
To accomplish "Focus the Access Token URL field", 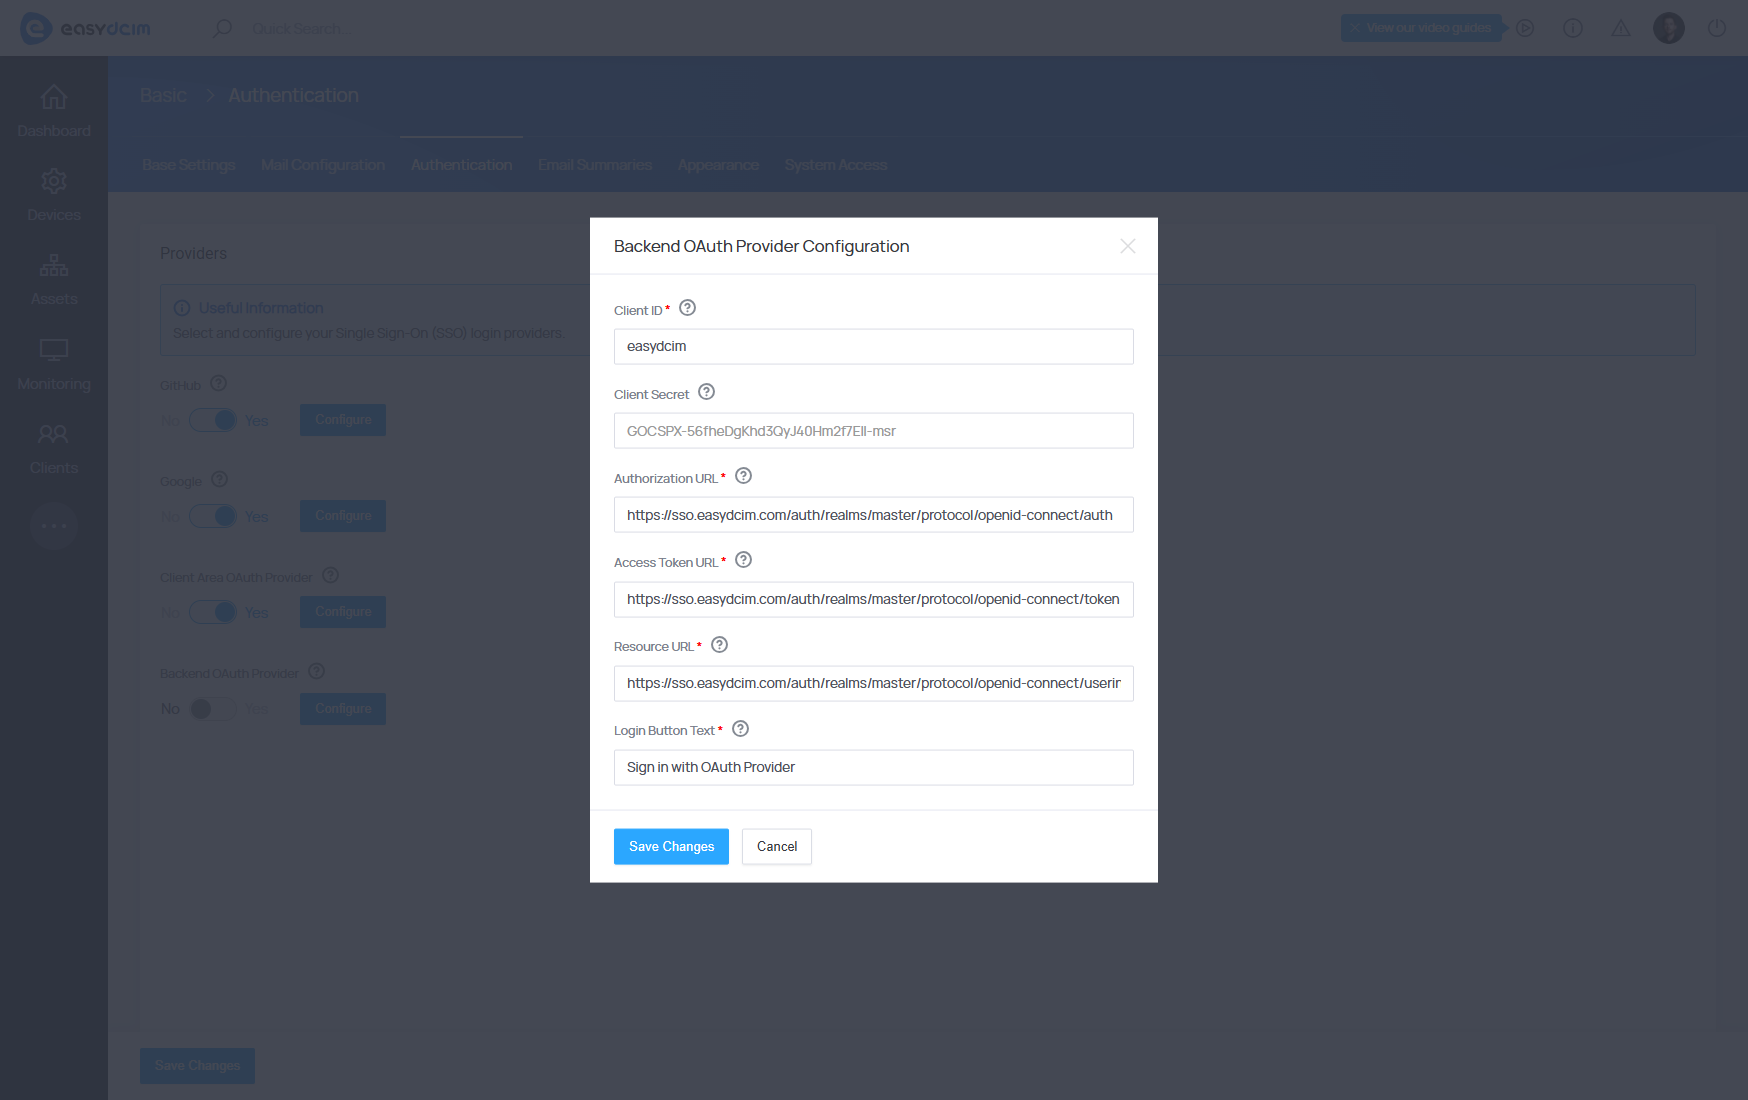I will (x=873, y=599).
